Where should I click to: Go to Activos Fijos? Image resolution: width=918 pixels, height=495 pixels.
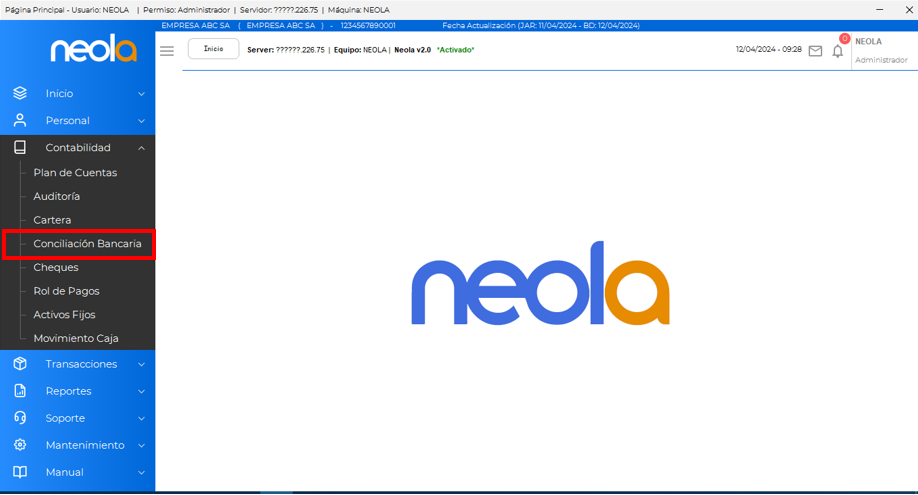point(65,315)
